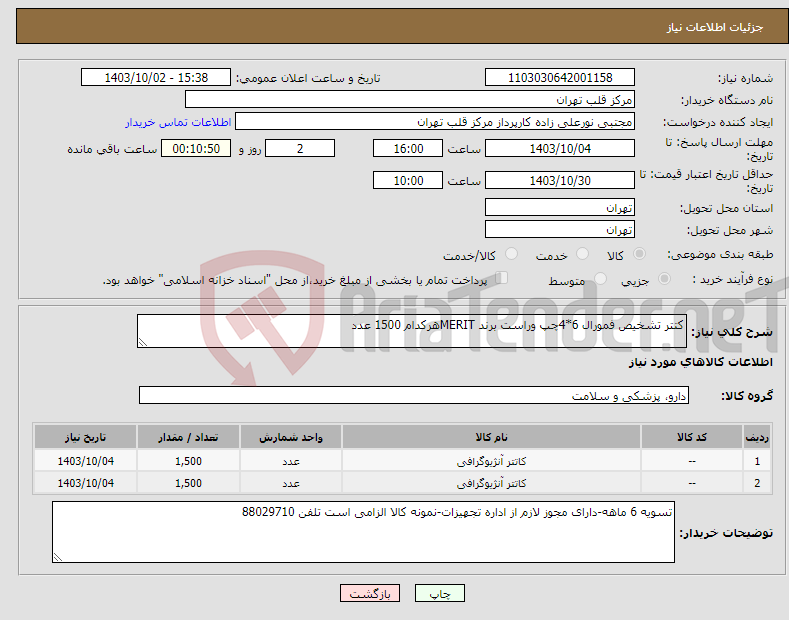The width and height of the screenshot is (789, 620).
Task: Click the بازگشت back button
Action: (x=370, y=593)
